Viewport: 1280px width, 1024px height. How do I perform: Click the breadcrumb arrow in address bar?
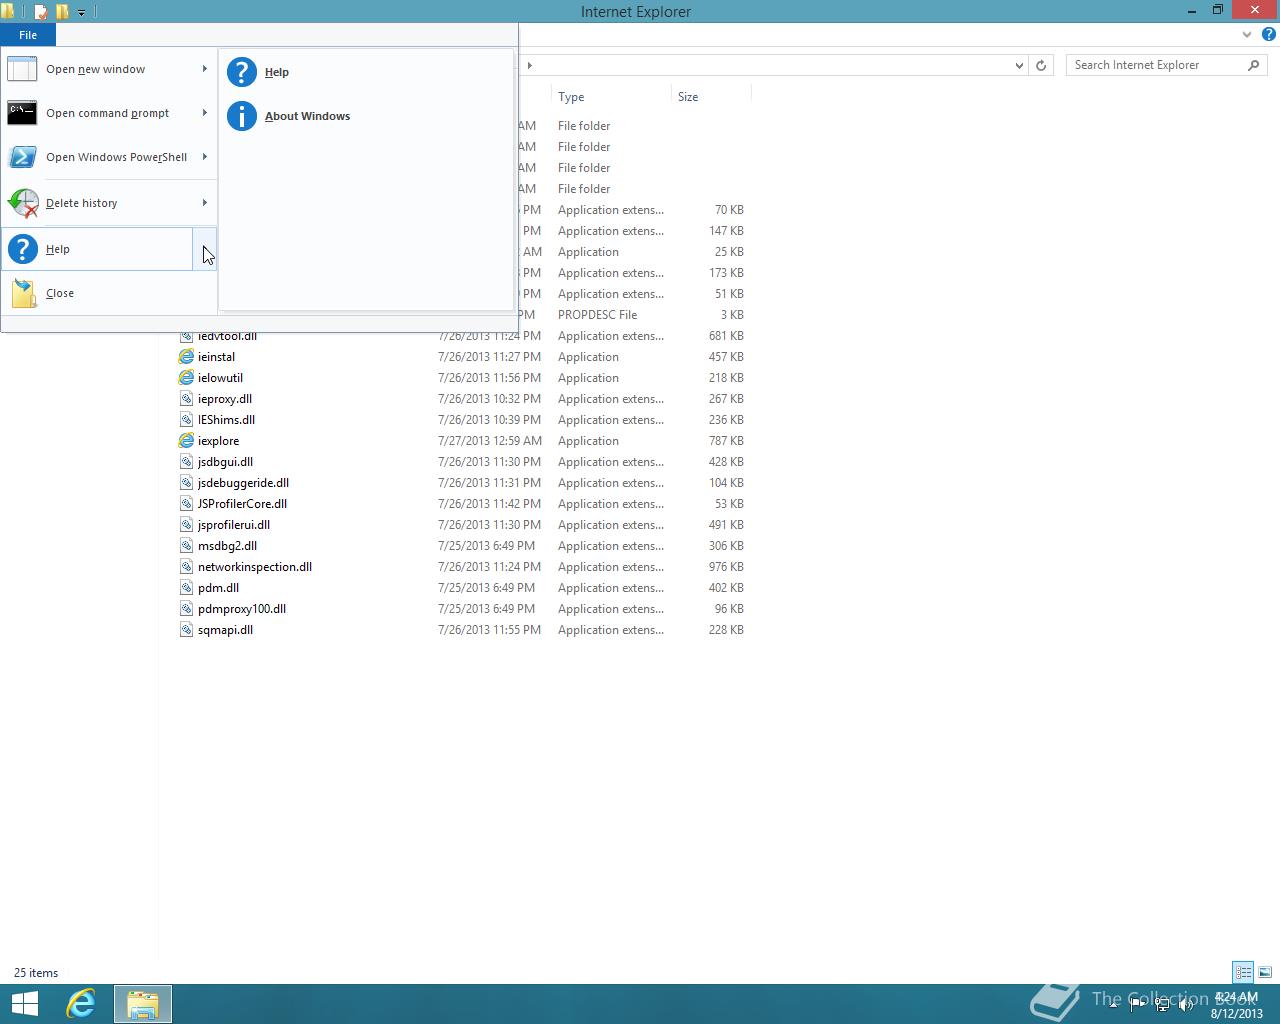pyautogui.click(x=529, y=65)
